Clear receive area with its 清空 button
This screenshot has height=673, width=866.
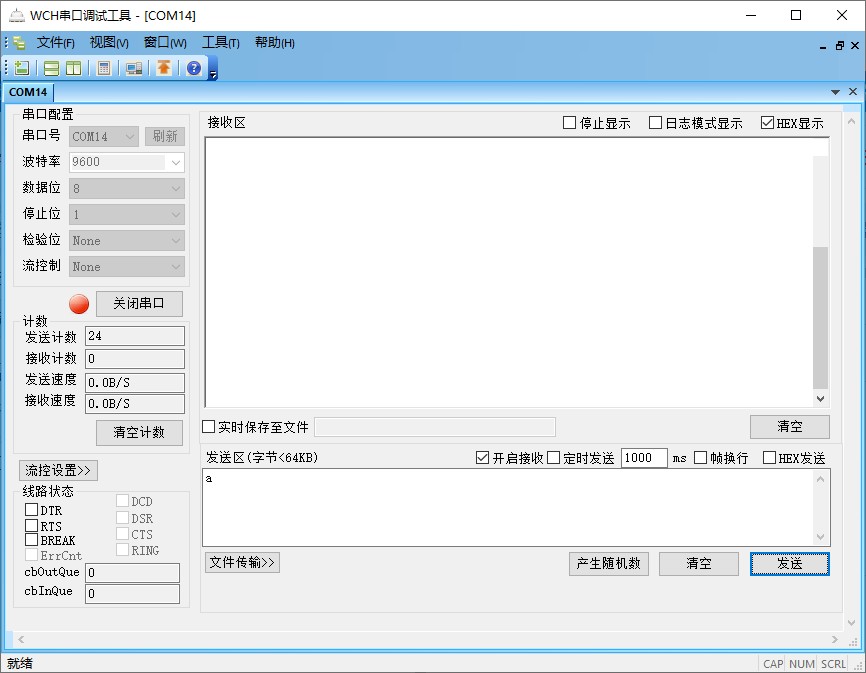click(x=790, y=427)
